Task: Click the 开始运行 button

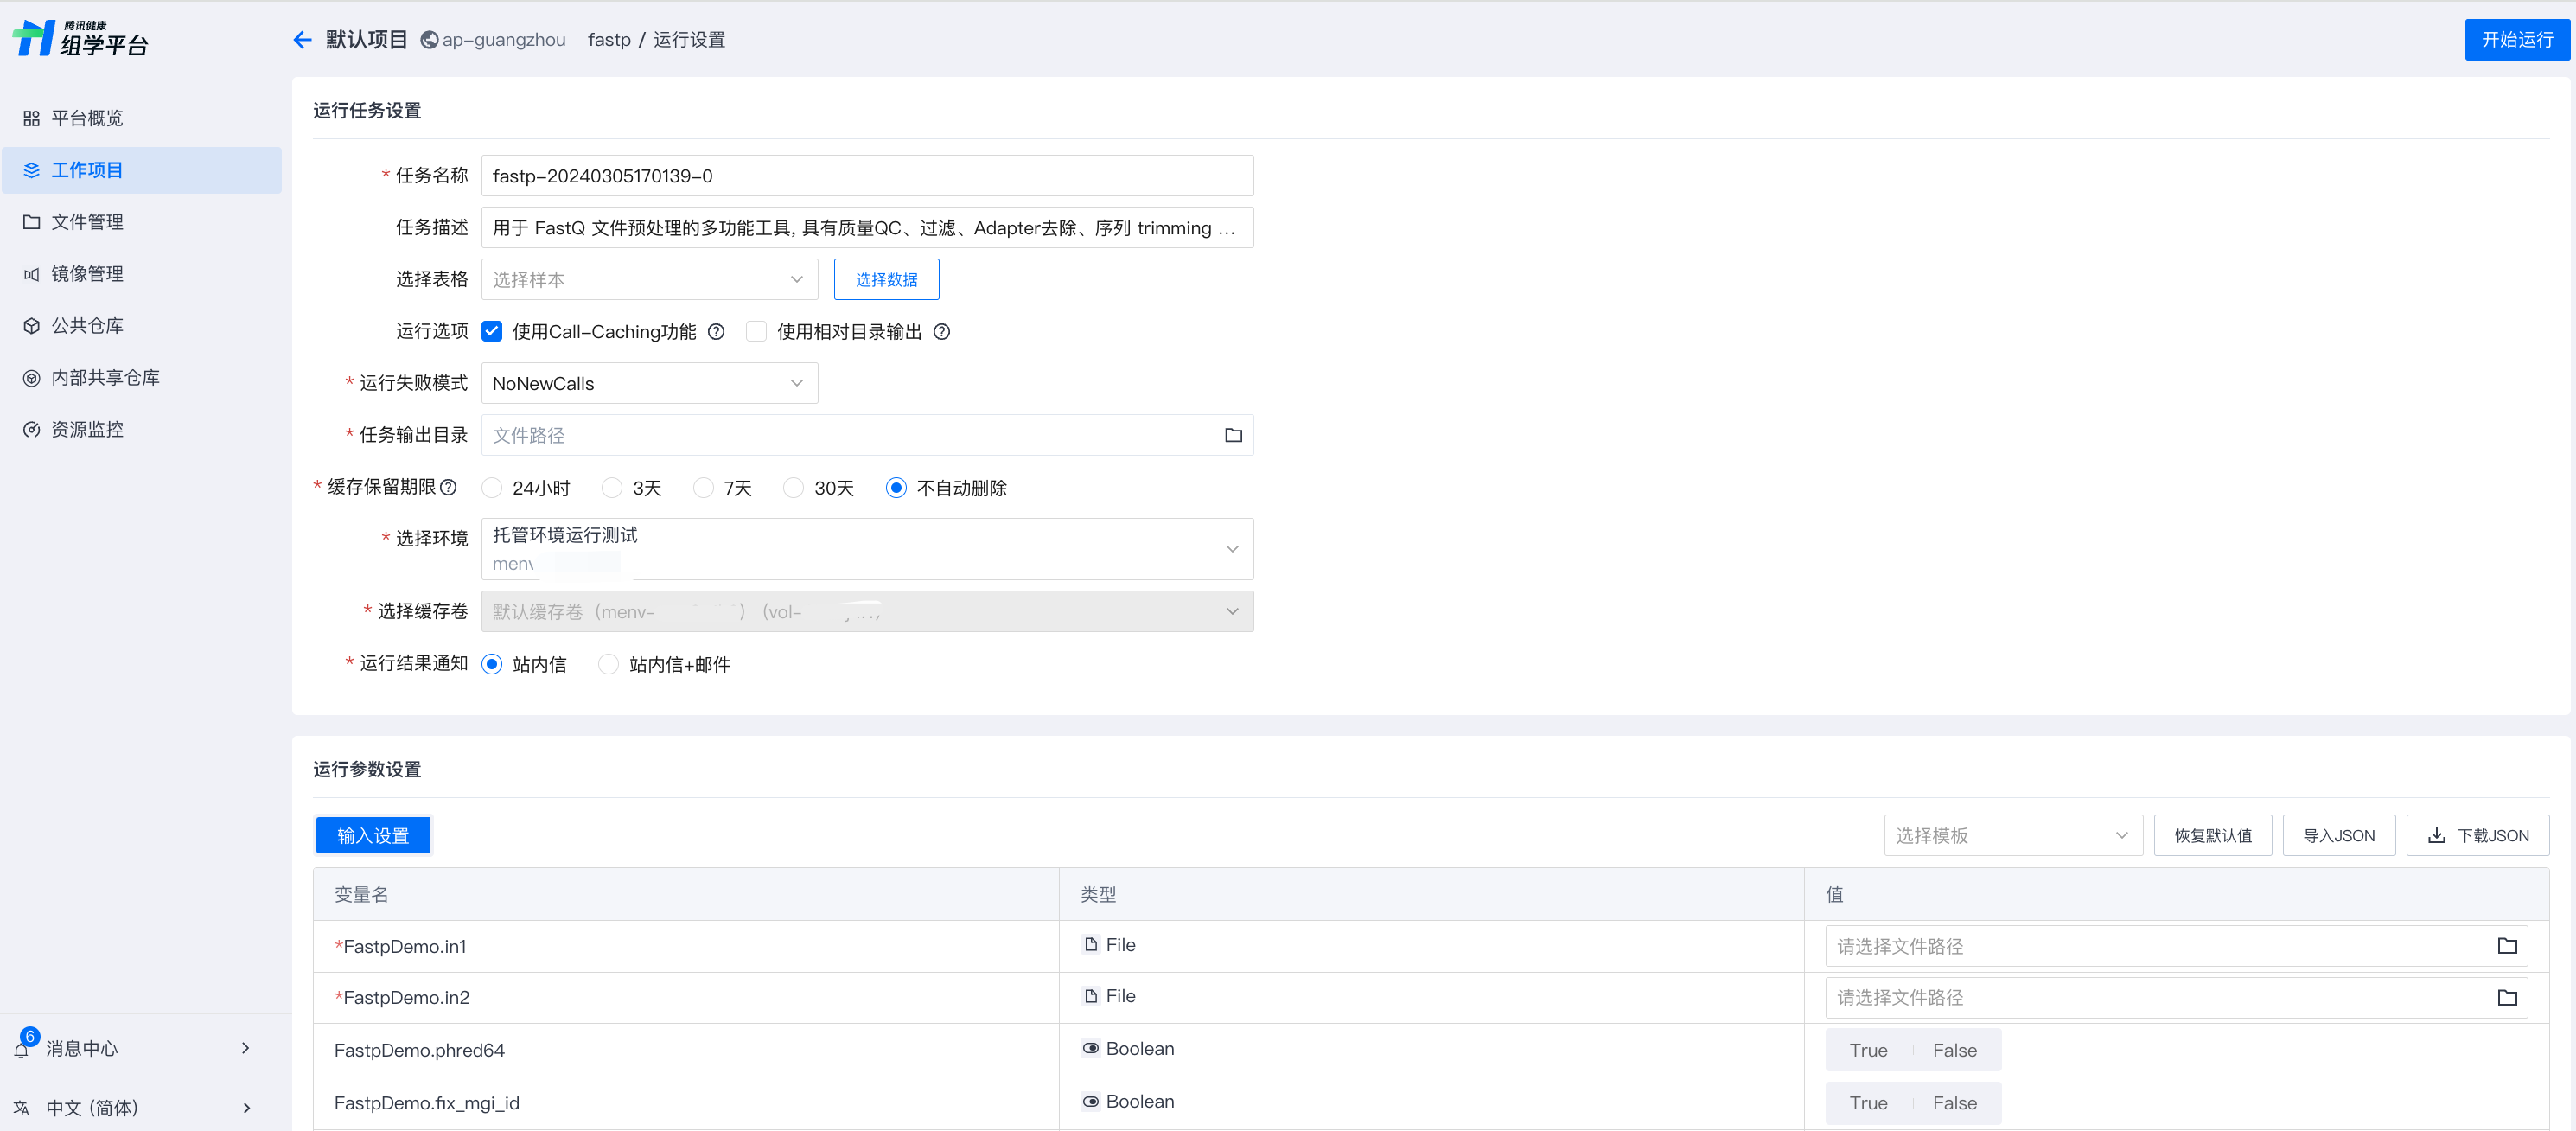Action: [2516, 40]
